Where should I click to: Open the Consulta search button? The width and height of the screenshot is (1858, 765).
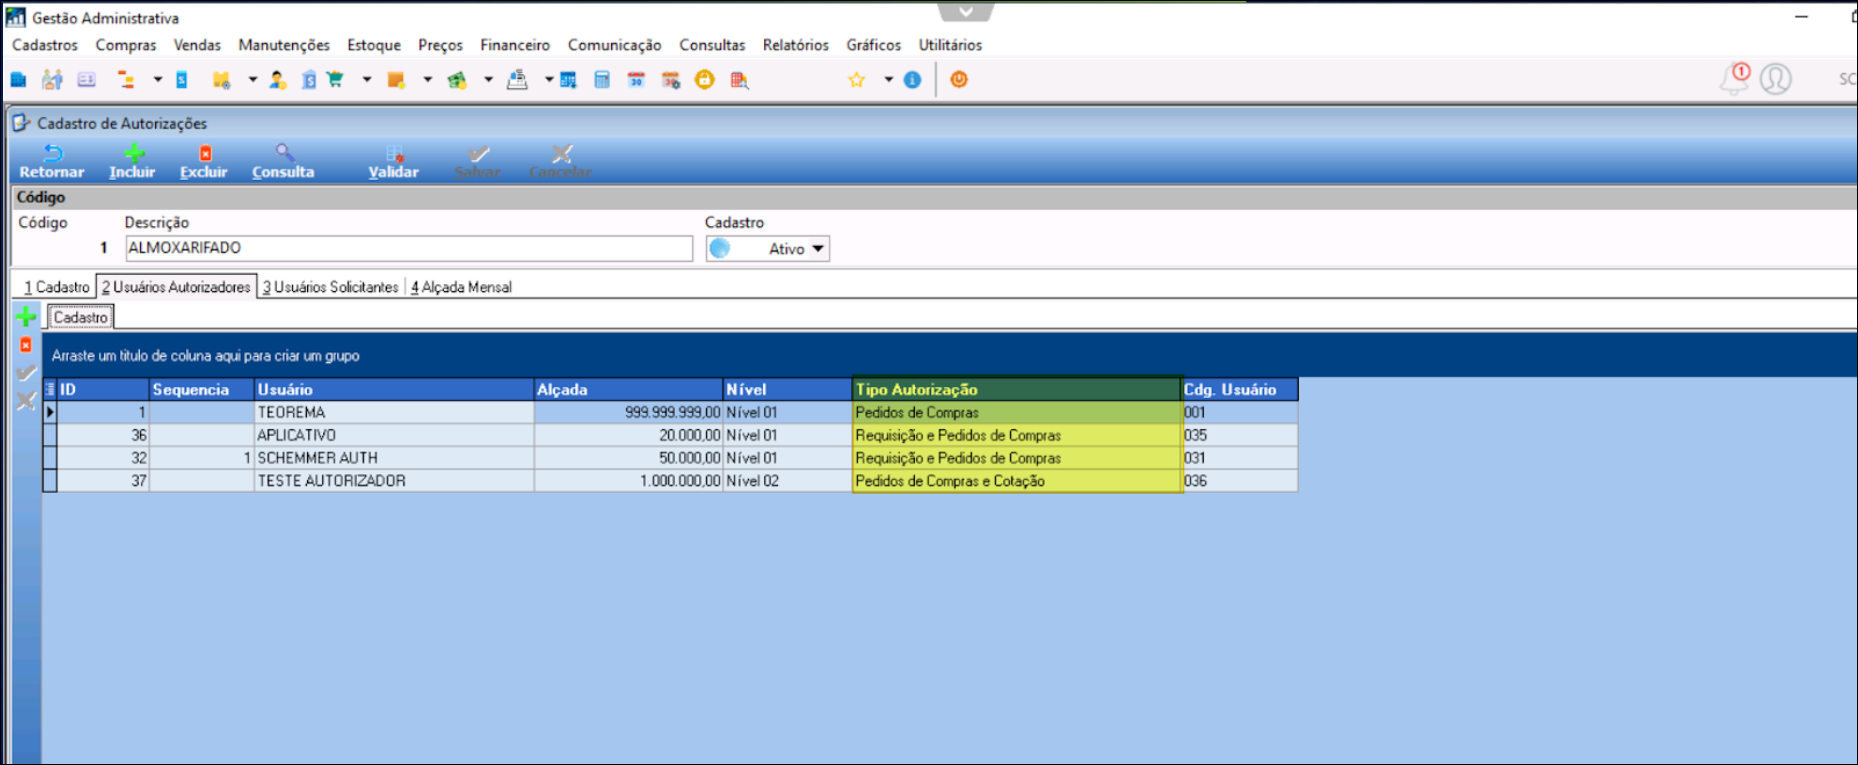[x=283, y=162]
